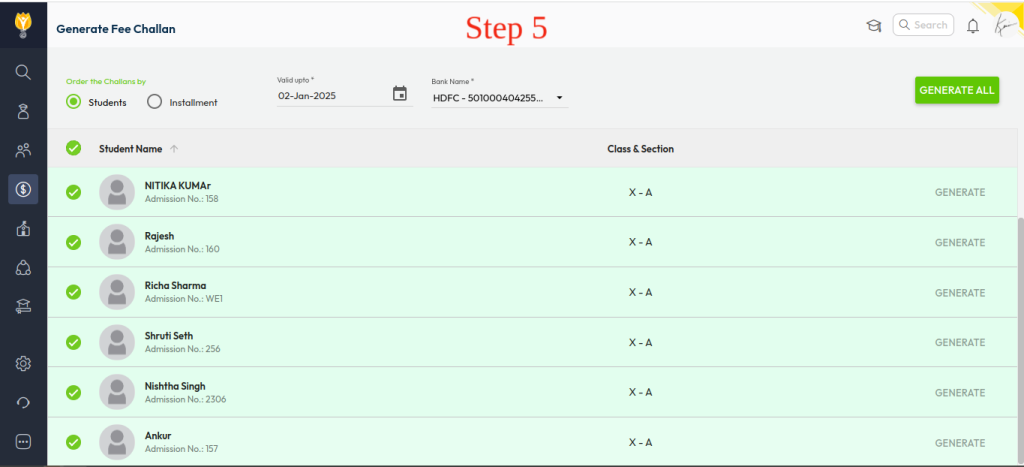Click Generate for NITIKA KUMAr
Image resolution: width=1024 pixels, height=467 pixels.
tap(959, 192)
